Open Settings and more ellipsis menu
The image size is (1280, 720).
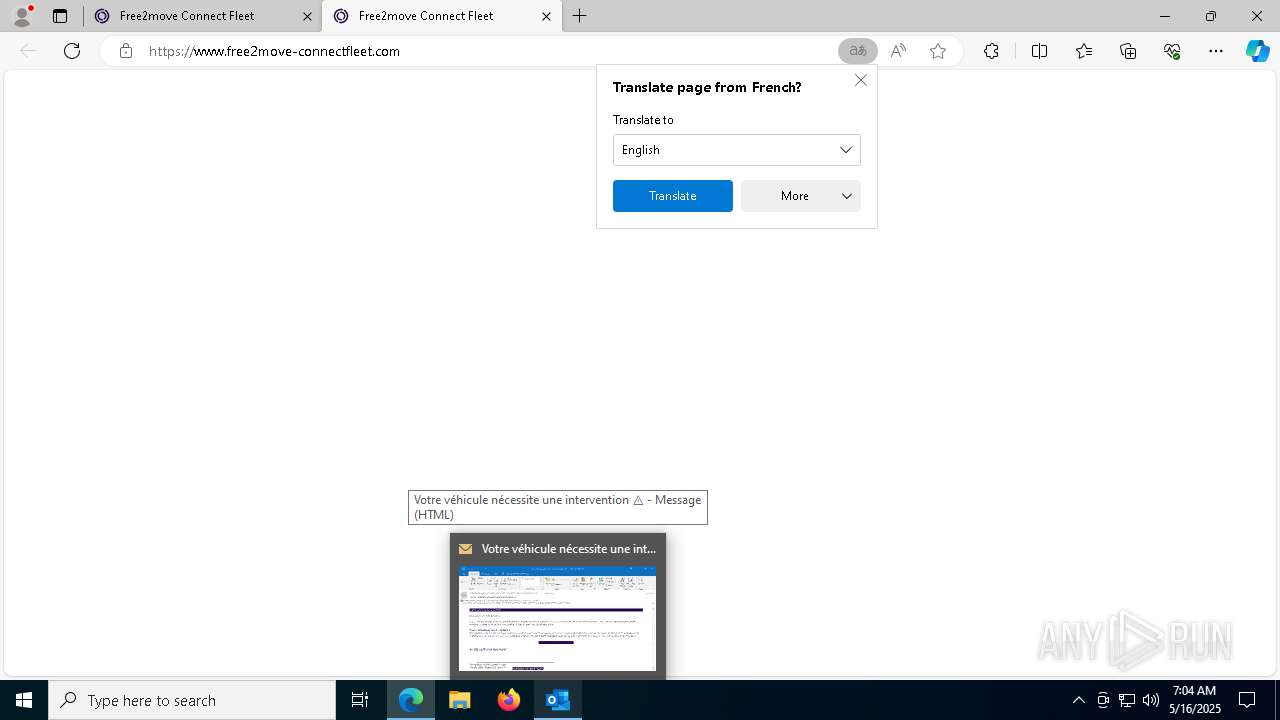1216,51
